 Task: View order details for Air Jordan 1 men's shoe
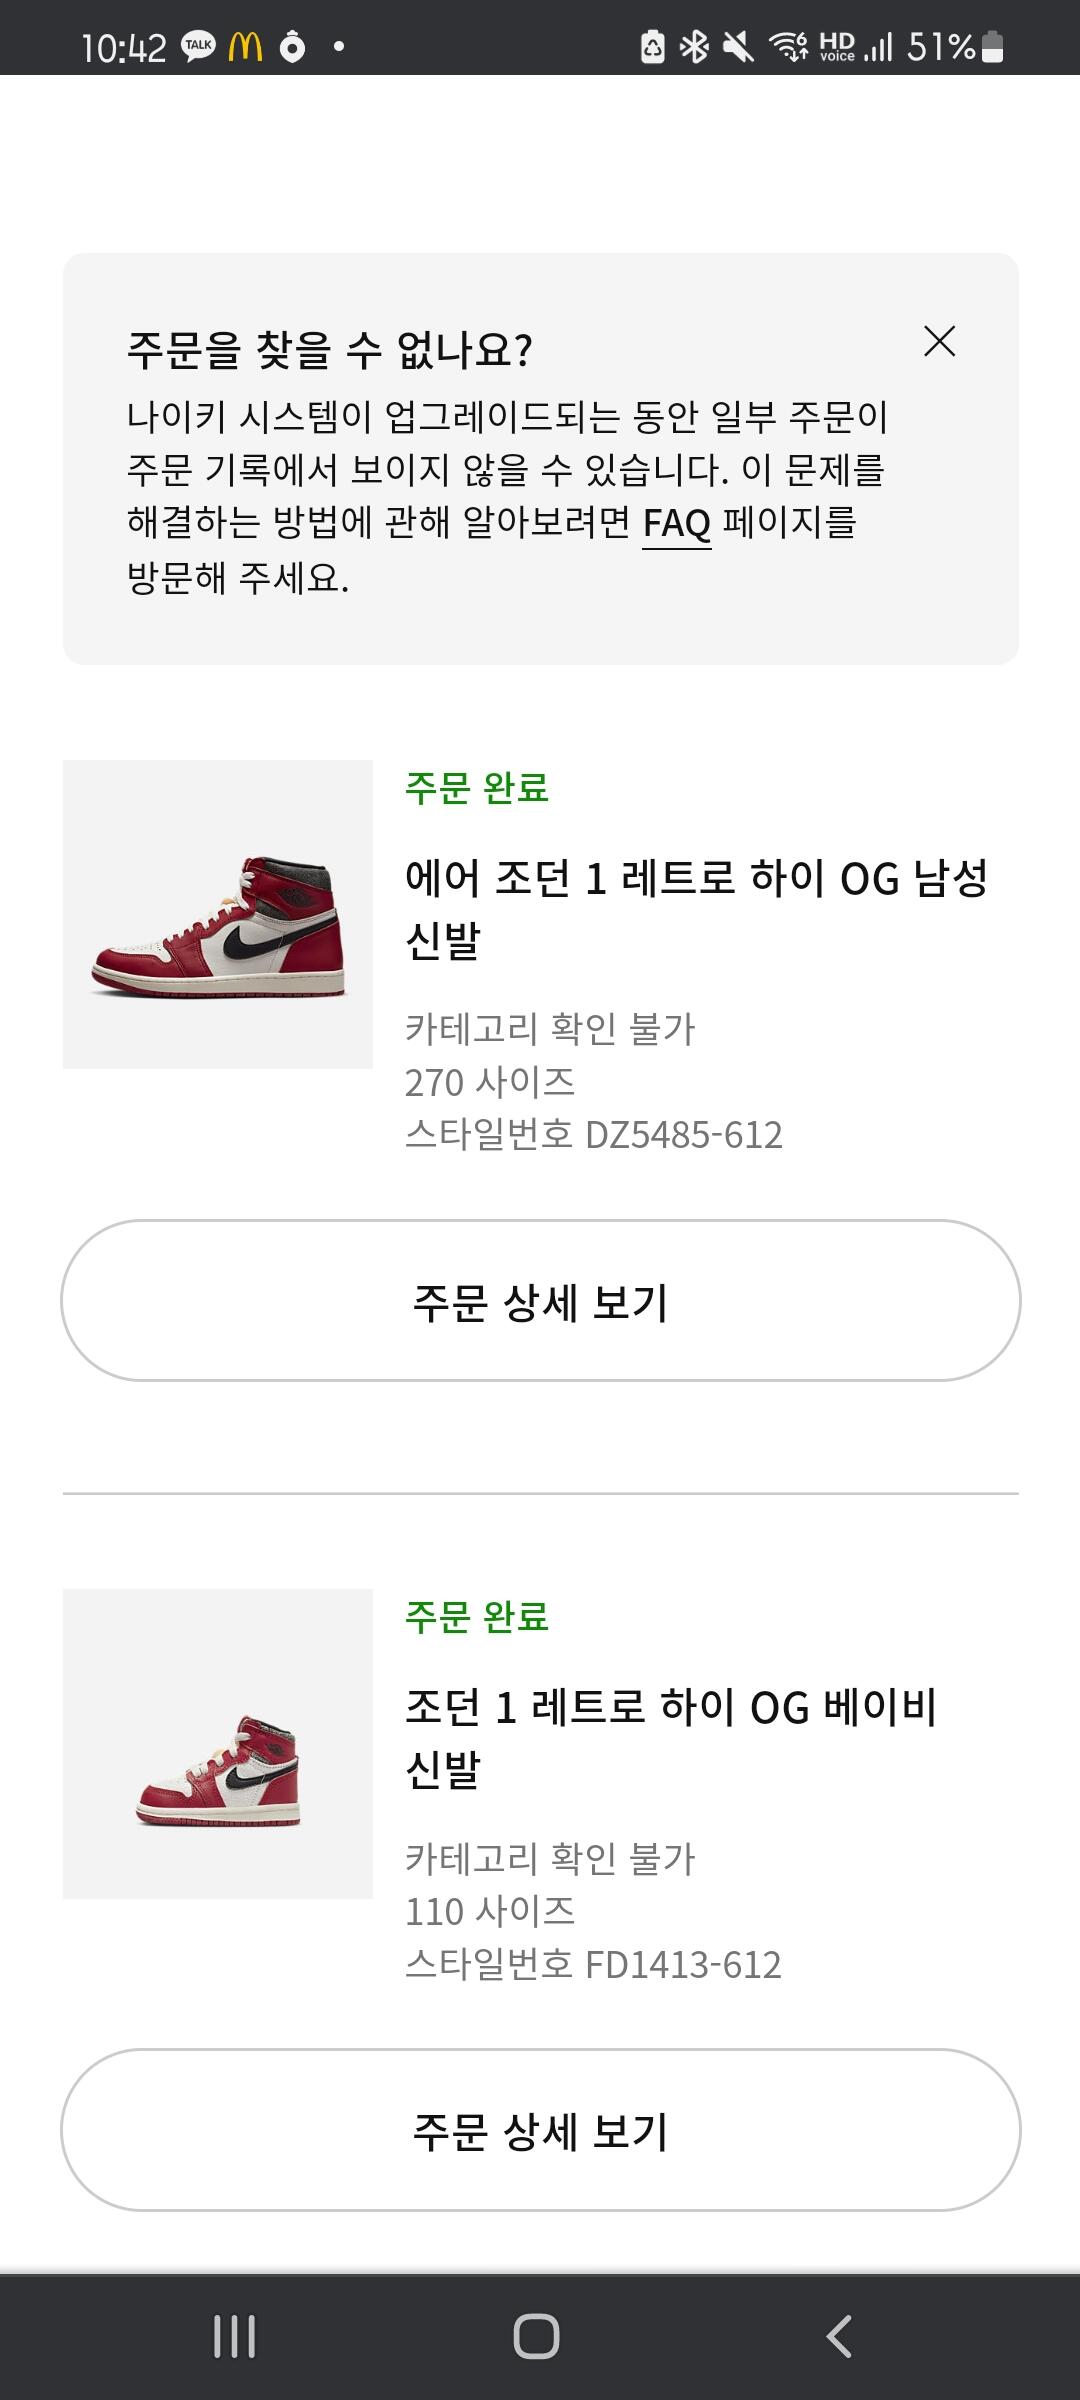point(540,1301)
